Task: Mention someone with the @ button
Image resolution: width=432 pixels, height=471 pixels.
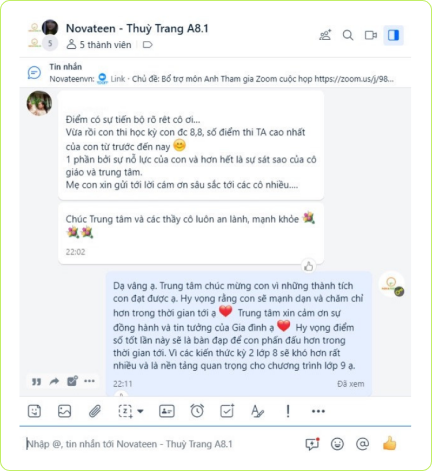Action: 362,444
